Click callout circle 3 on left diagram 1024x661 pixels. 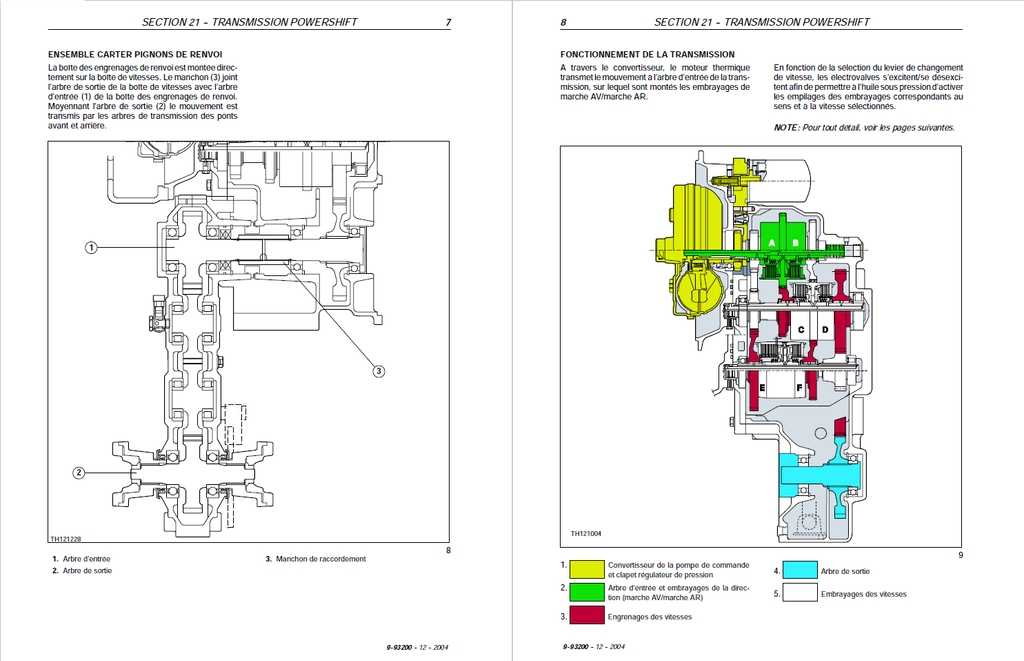tap(379, 371)
